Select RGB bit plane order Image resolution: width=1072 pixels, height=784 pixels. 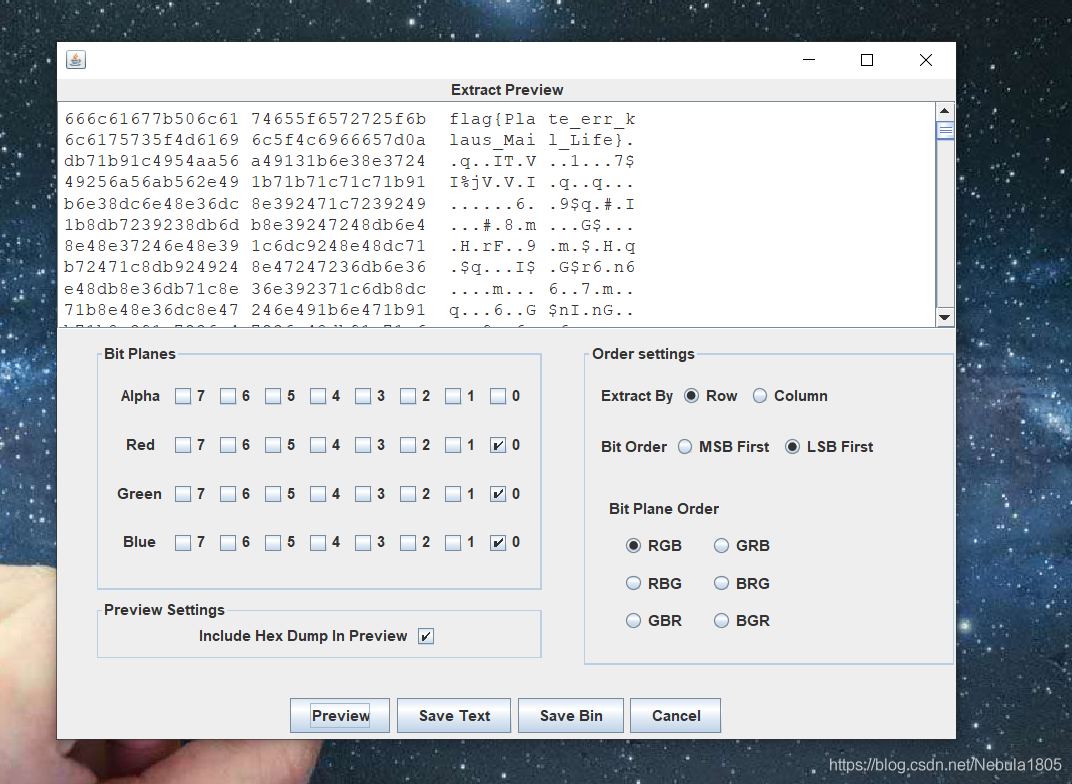[634, 545]
